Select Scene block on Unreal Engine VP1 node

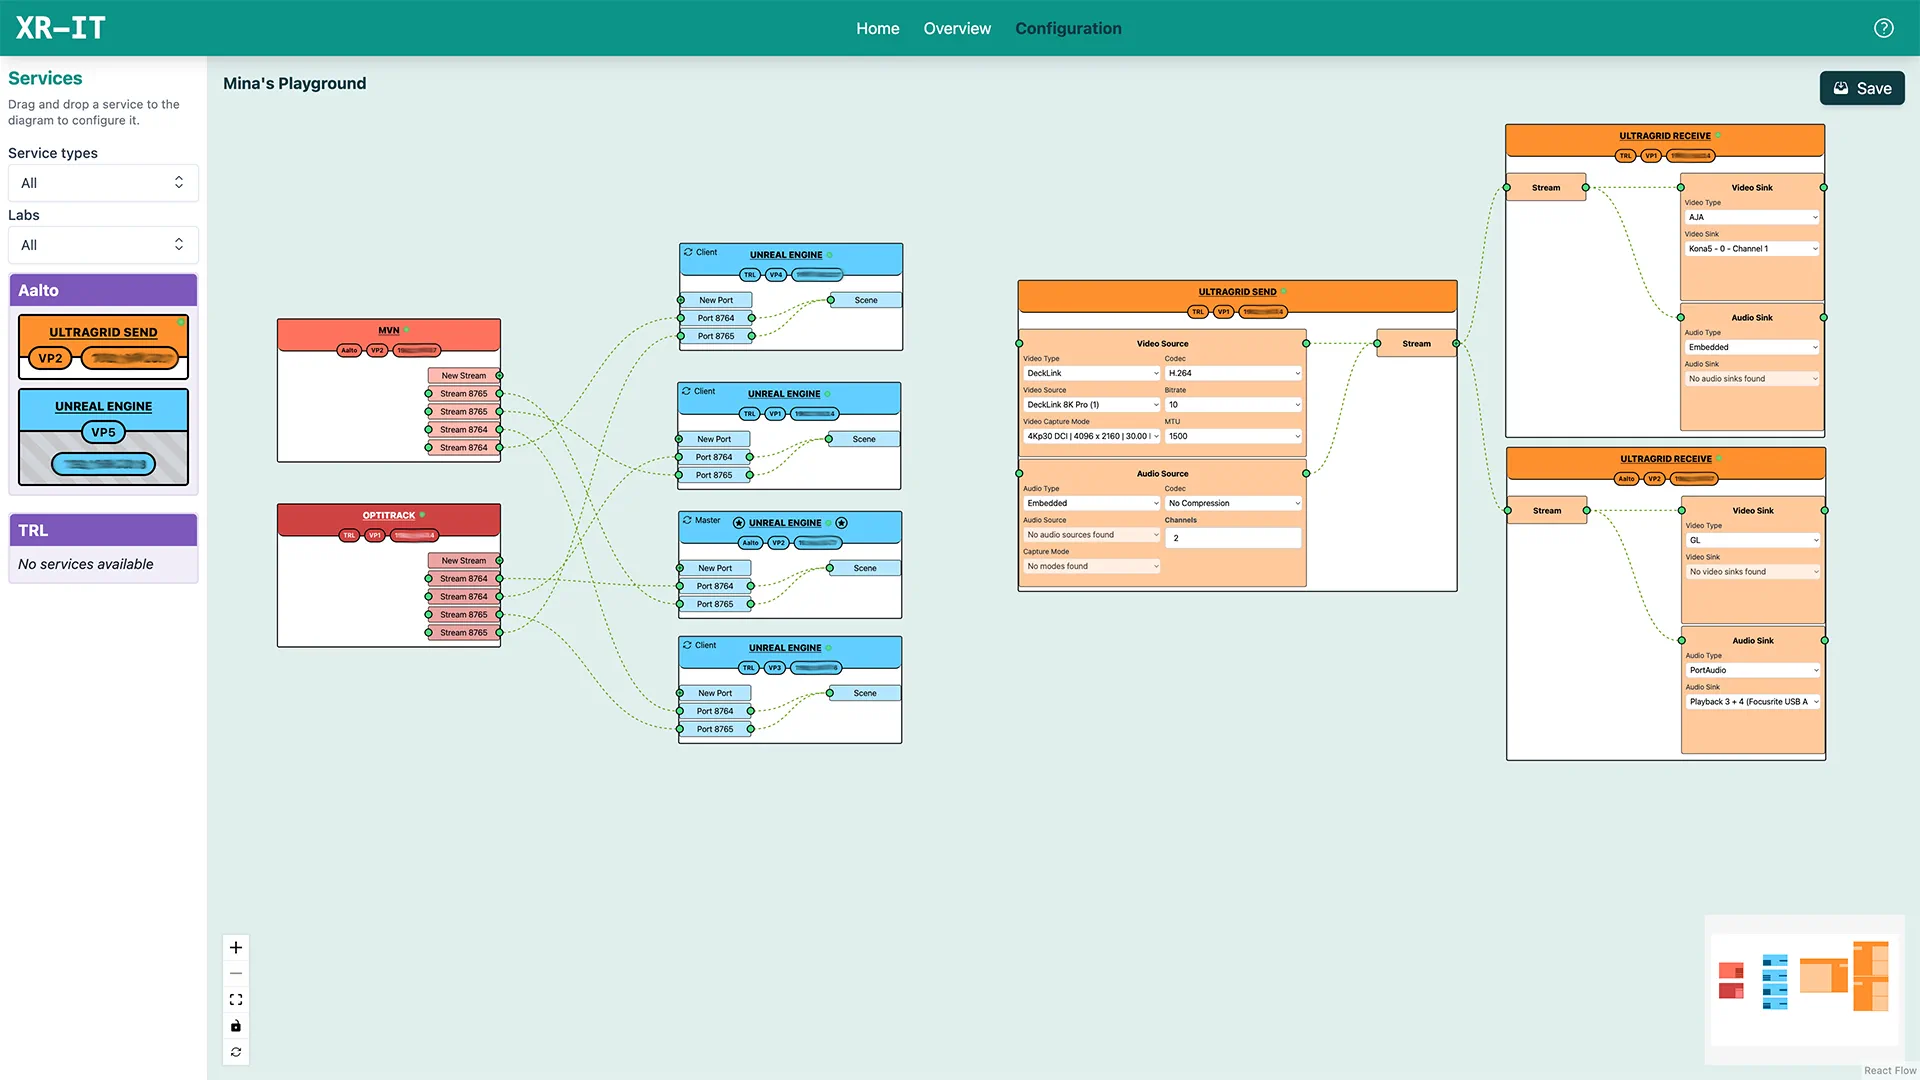864,439
